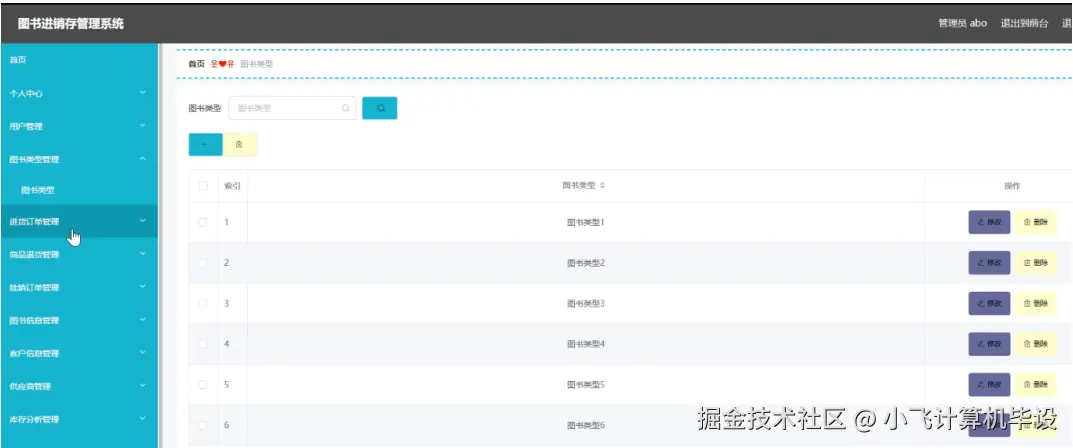This screenshot has width=1073, height=448.
Task: Expand the 库存分析管理 sidebar menu
Action: point(79,419)
